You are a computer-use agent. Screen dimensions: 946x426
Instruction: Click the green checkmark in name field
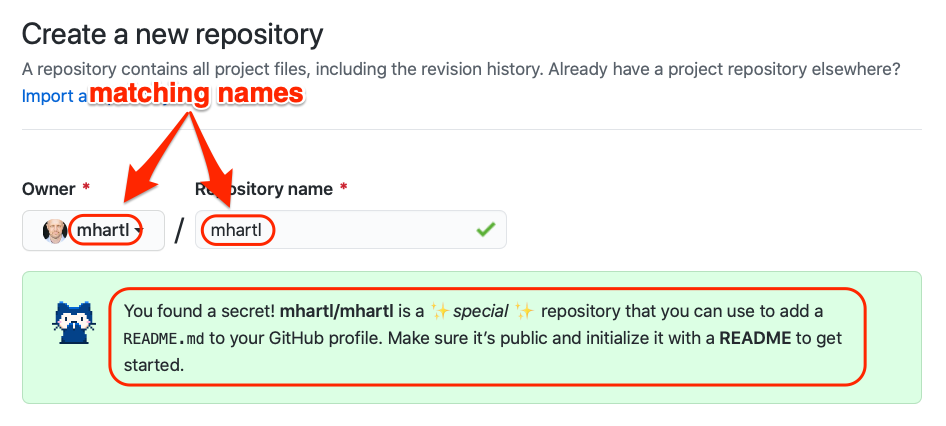[485, 229]
